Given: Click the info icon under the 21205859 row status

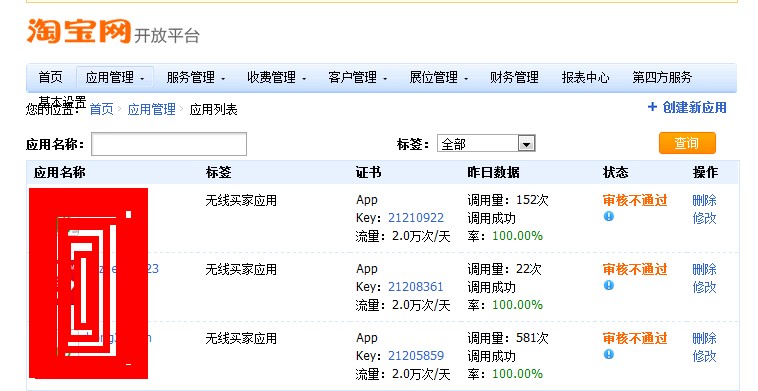Looking at the screenshot, I should click(609, 354).
